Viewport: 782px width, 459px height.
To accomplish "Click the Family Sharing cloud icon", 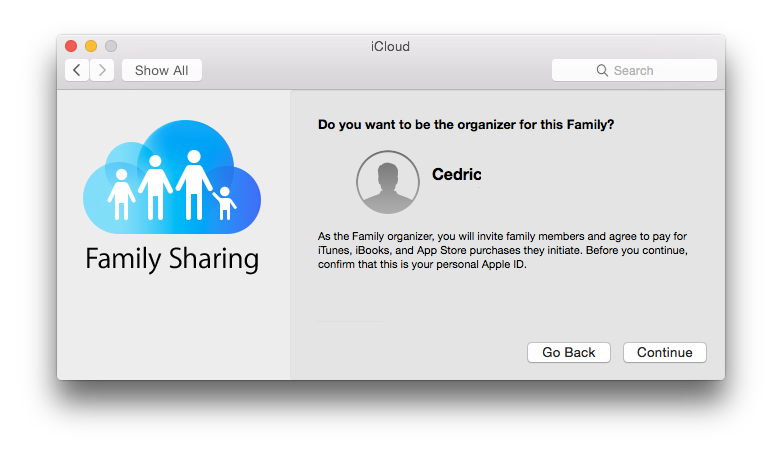I will coord(172,177).
